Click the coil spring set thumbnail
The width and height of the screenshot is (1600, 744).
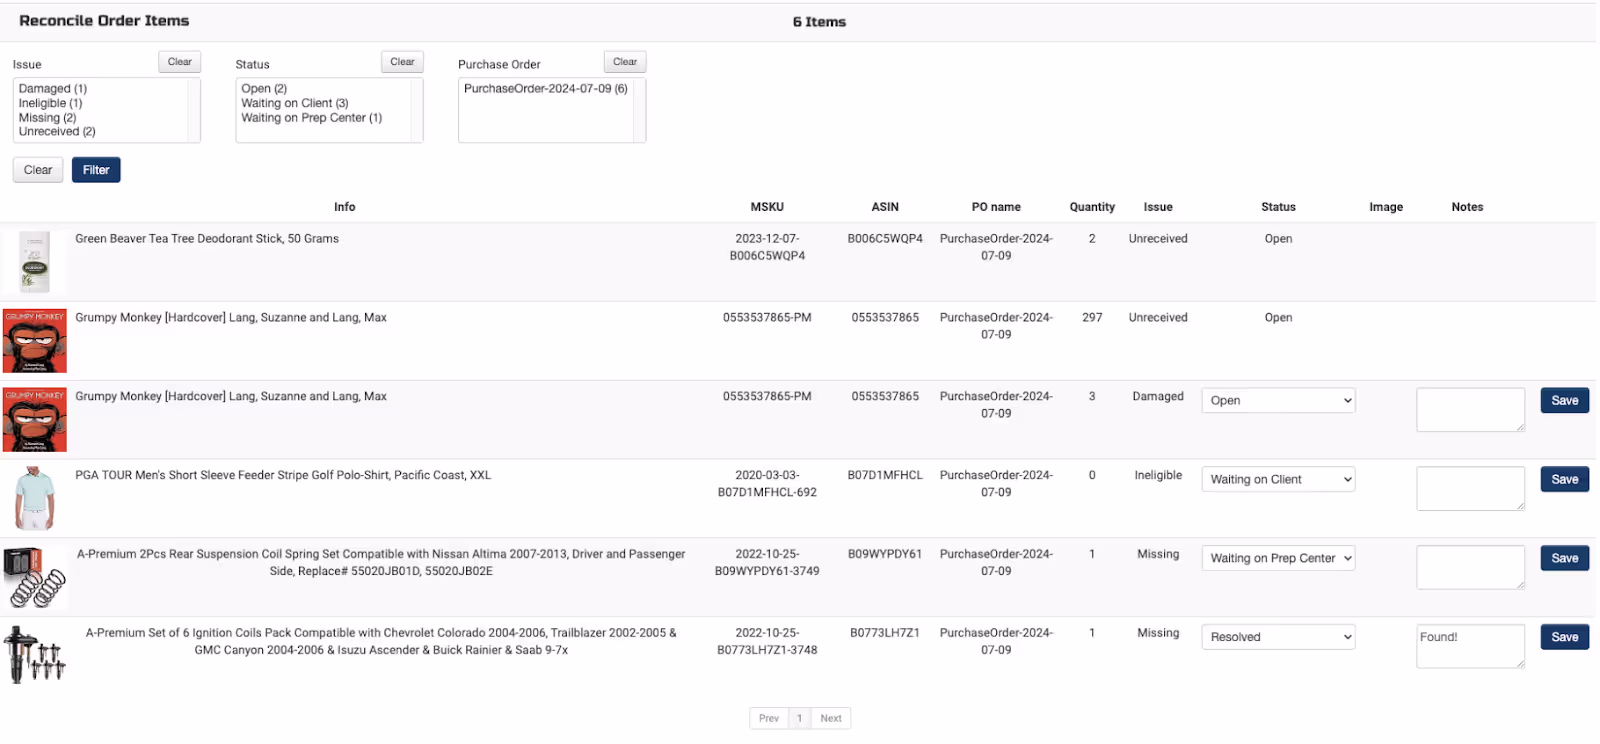pyautogui.click(x=35, y=577)
